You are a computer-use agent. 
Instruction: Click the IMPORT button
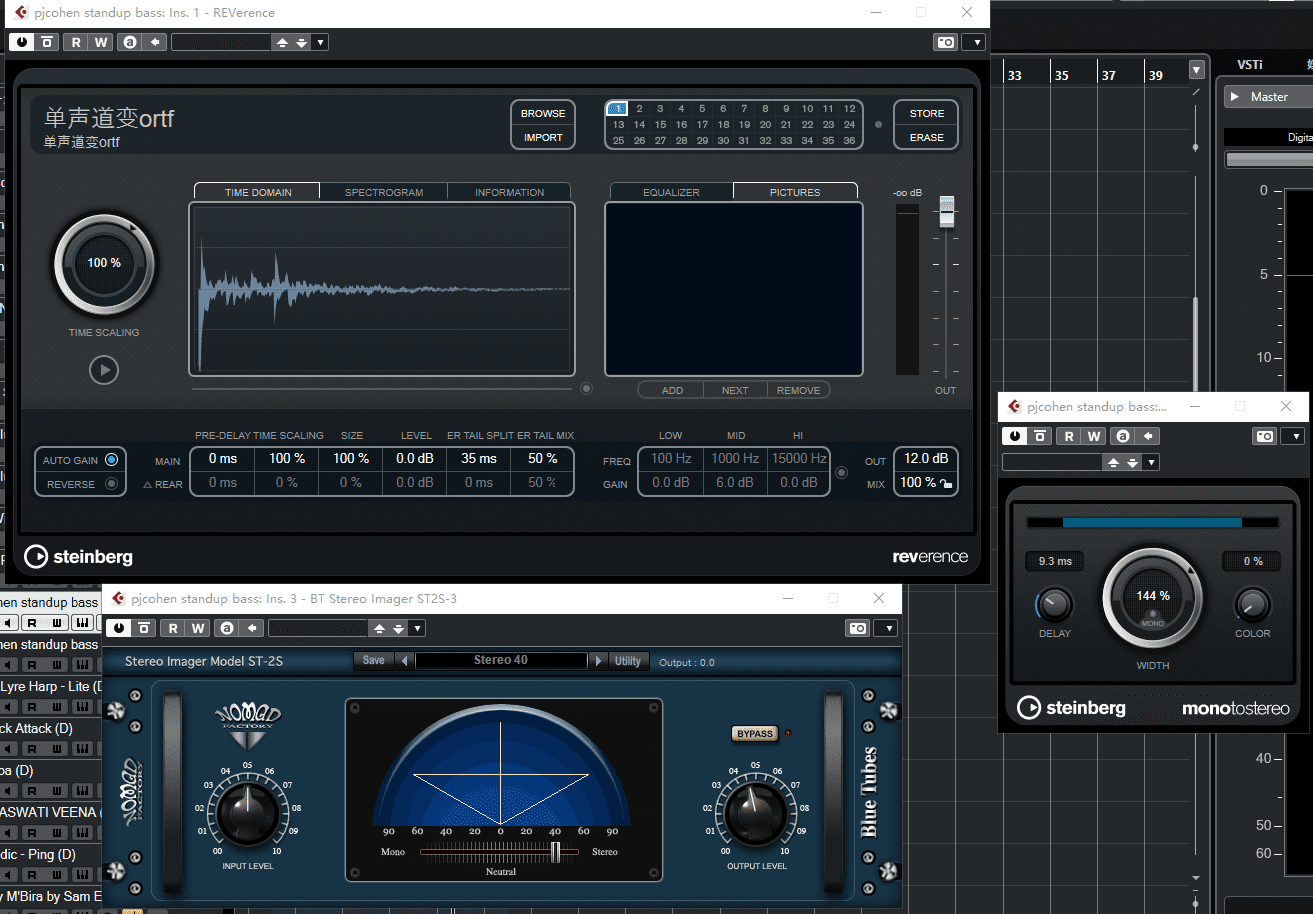pos(543,137)
